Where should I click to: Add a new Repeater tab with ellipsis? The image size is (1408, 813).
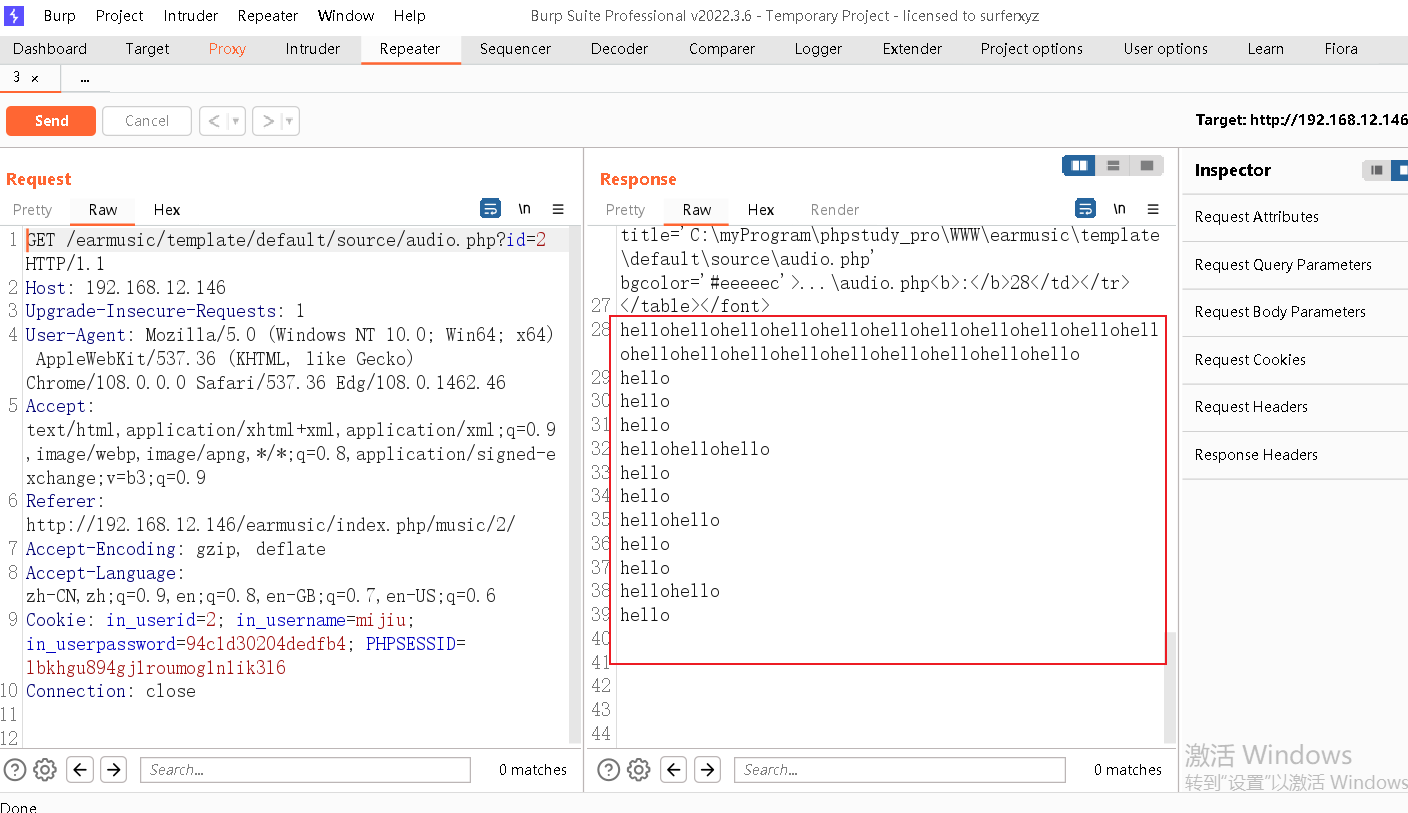pyautogui.click(x=85, y=78)
